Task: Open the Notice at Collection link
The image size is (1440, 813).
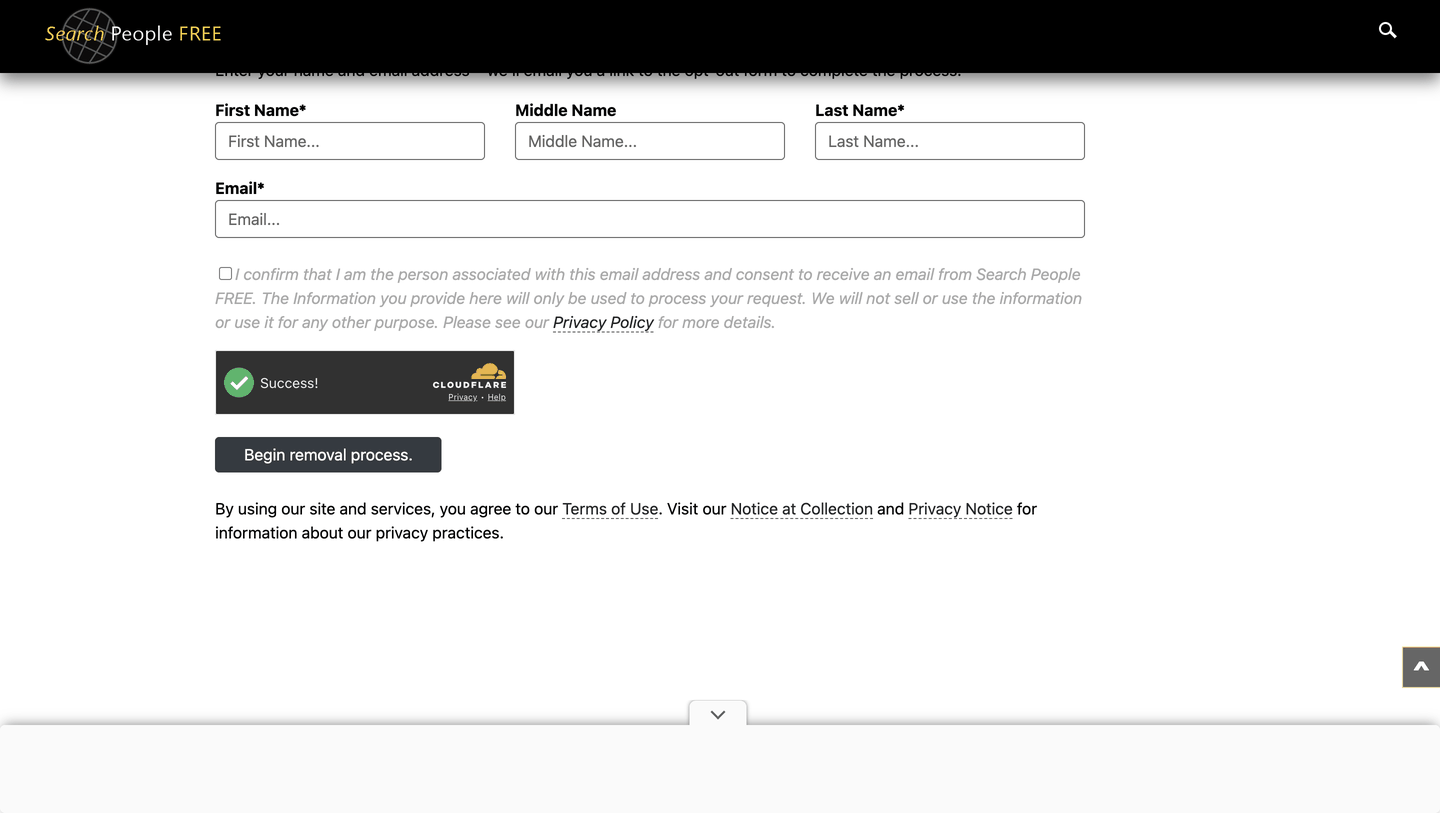Action: tap(802, 509)
